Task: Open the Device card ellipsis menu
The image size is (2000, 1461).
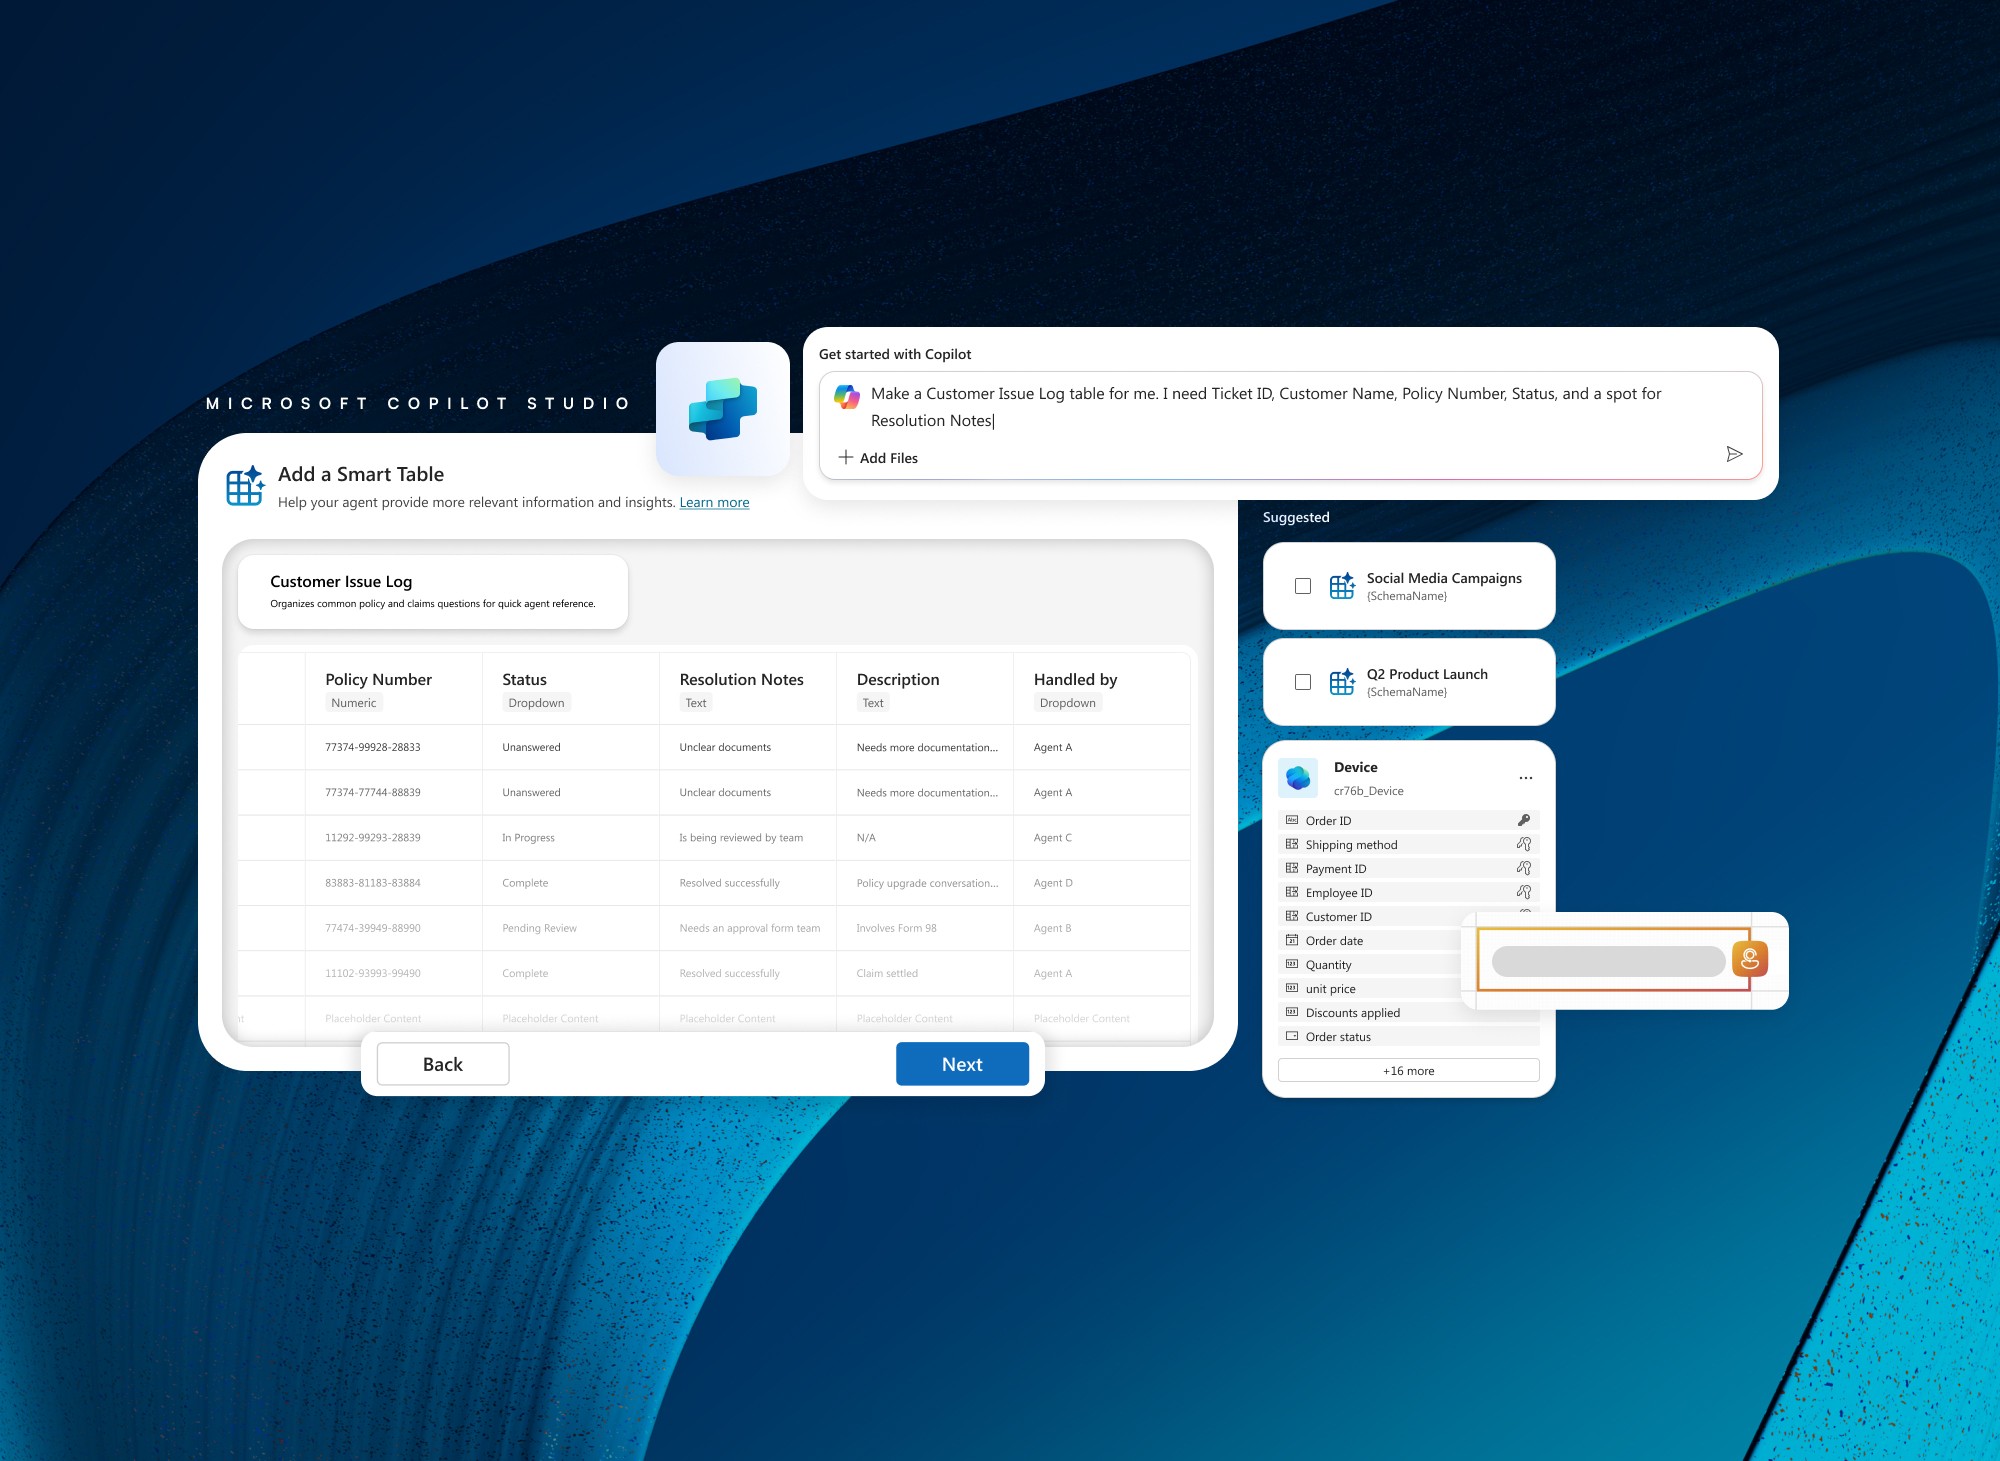Action: coord(1525,778)
